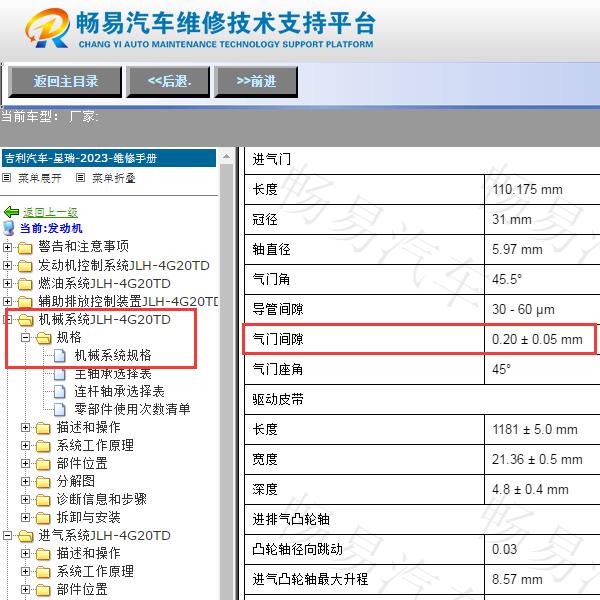600x600 pixels.
Task: Expand 系统工作原理 under 机械系统
Action: coord(25,445)
